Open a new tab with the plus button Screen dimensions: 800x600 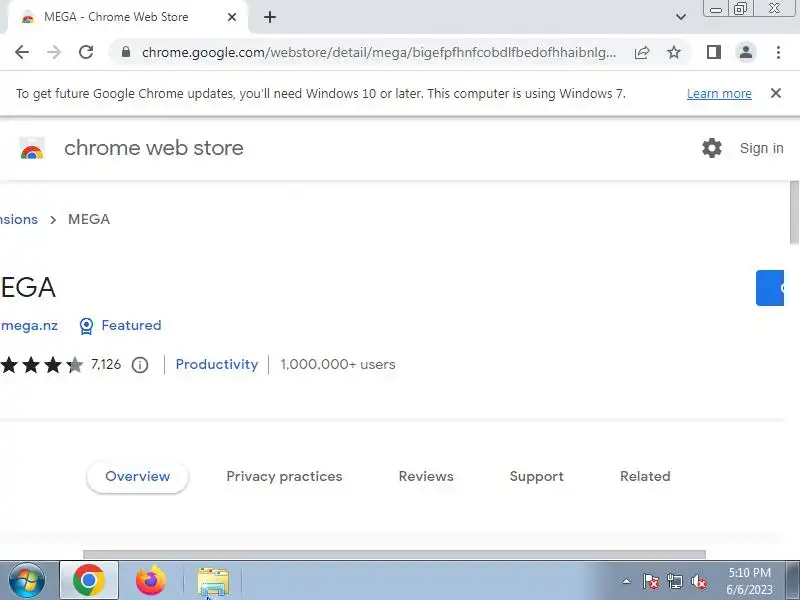point(270,17)
